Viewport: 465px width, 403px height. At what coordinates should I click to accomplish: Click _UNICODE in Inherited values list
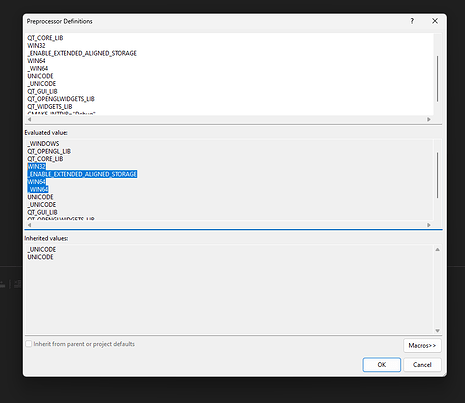[x=42, y=249]
